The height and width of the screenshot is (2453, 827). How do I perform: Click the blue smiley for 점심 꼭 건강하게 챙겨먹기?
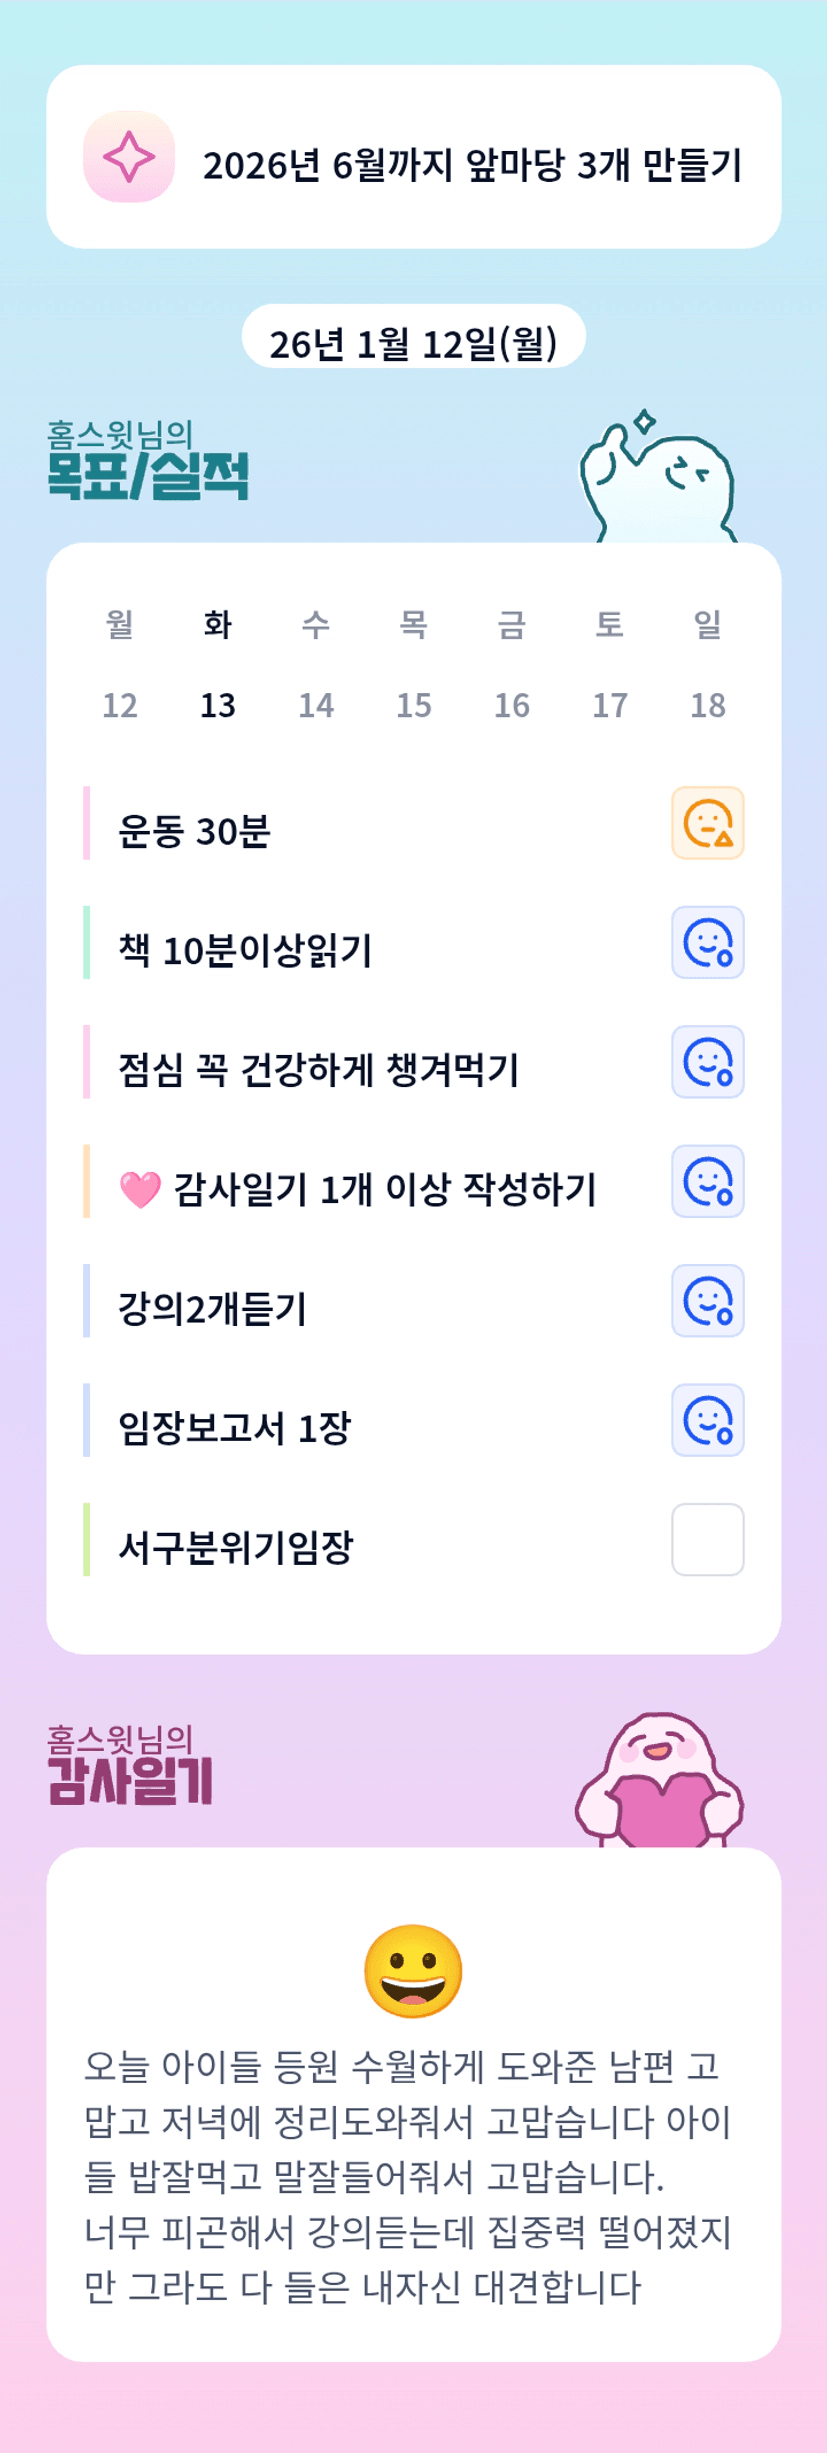707,1062
